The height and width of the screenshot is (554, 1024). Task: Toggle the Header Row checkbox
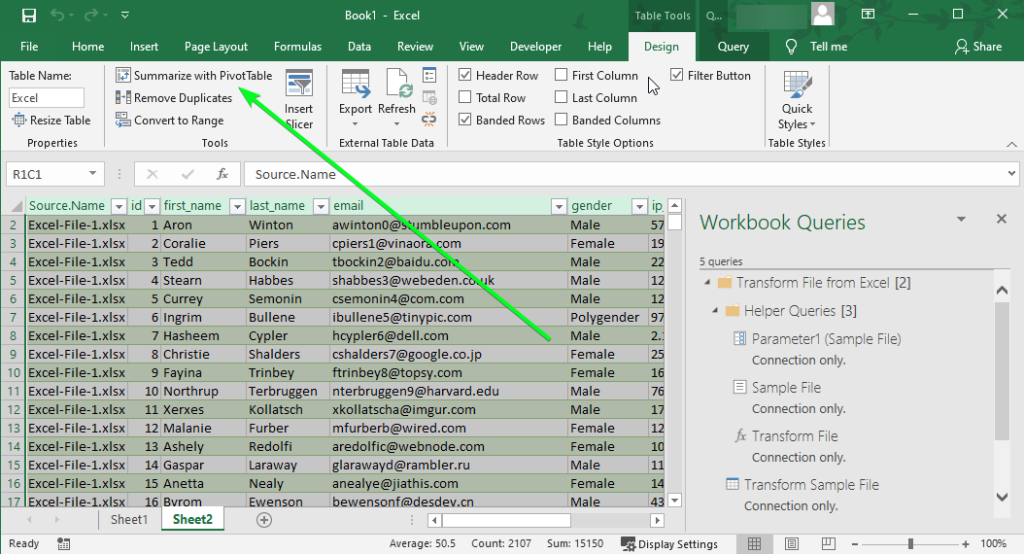(465, 75)
